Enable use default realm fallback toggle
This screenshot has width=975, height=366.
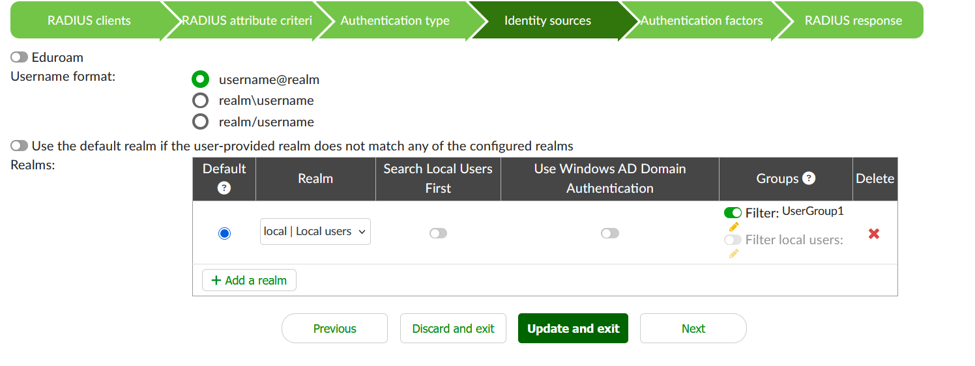pyautogui.click(x=19, y=146)
